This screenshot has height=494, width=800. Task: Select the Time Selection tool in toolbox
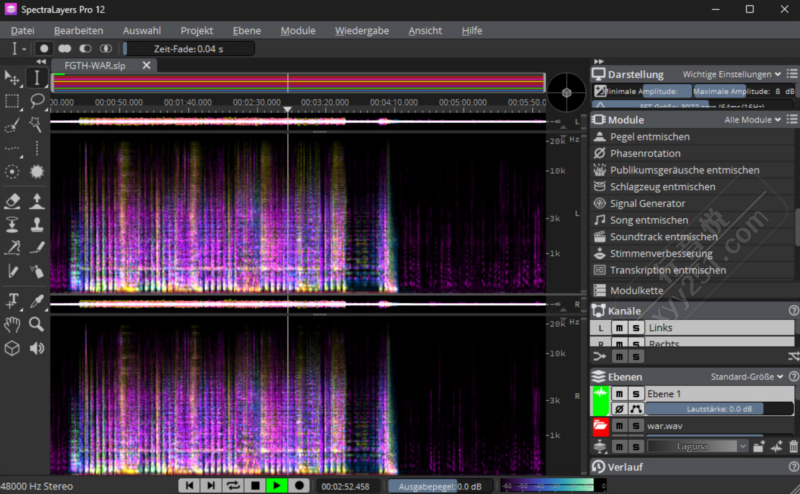37,78
